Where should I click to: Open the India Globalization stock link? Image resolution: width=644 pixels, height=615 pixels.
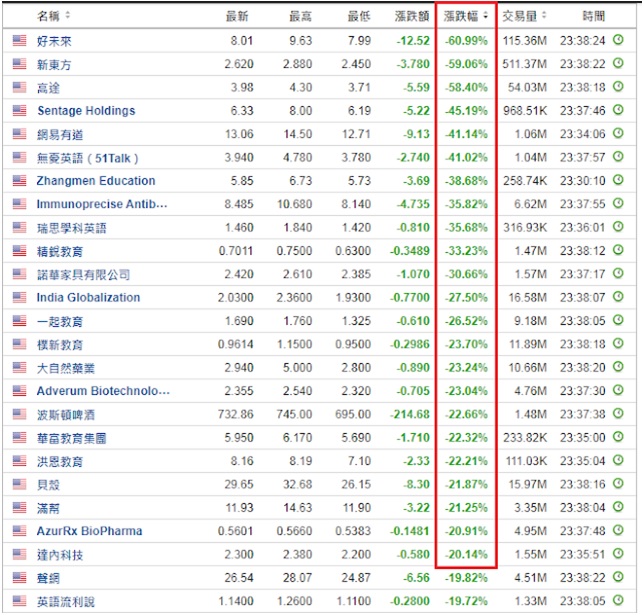point(88,297)
